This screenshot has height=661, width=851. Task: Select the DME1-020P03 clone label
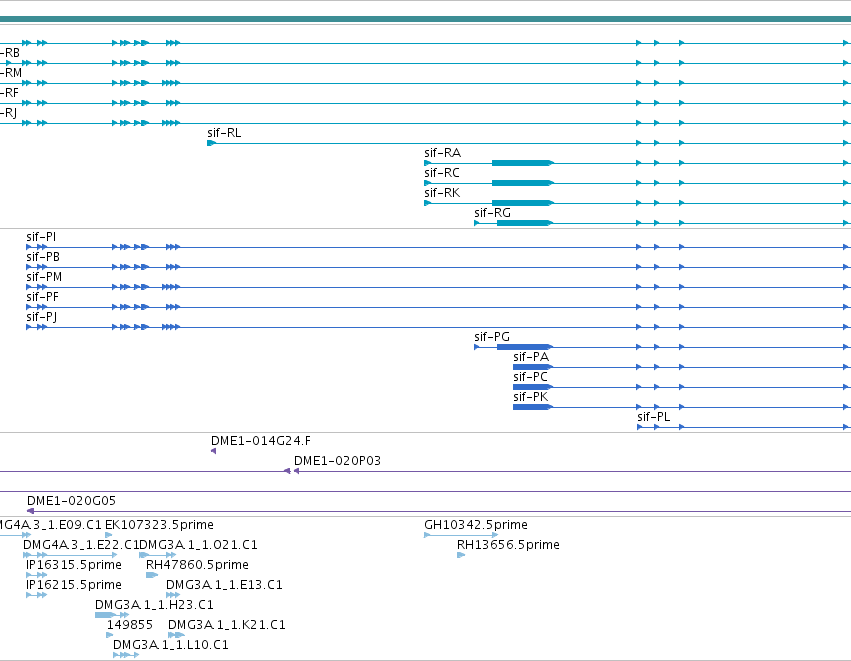tap(337, 461)
